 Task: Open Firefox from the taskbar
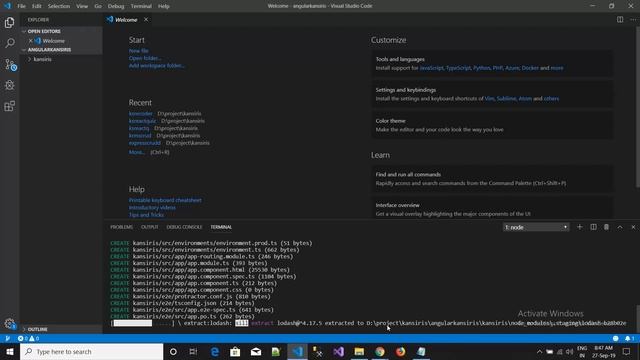tap(400, 351)
